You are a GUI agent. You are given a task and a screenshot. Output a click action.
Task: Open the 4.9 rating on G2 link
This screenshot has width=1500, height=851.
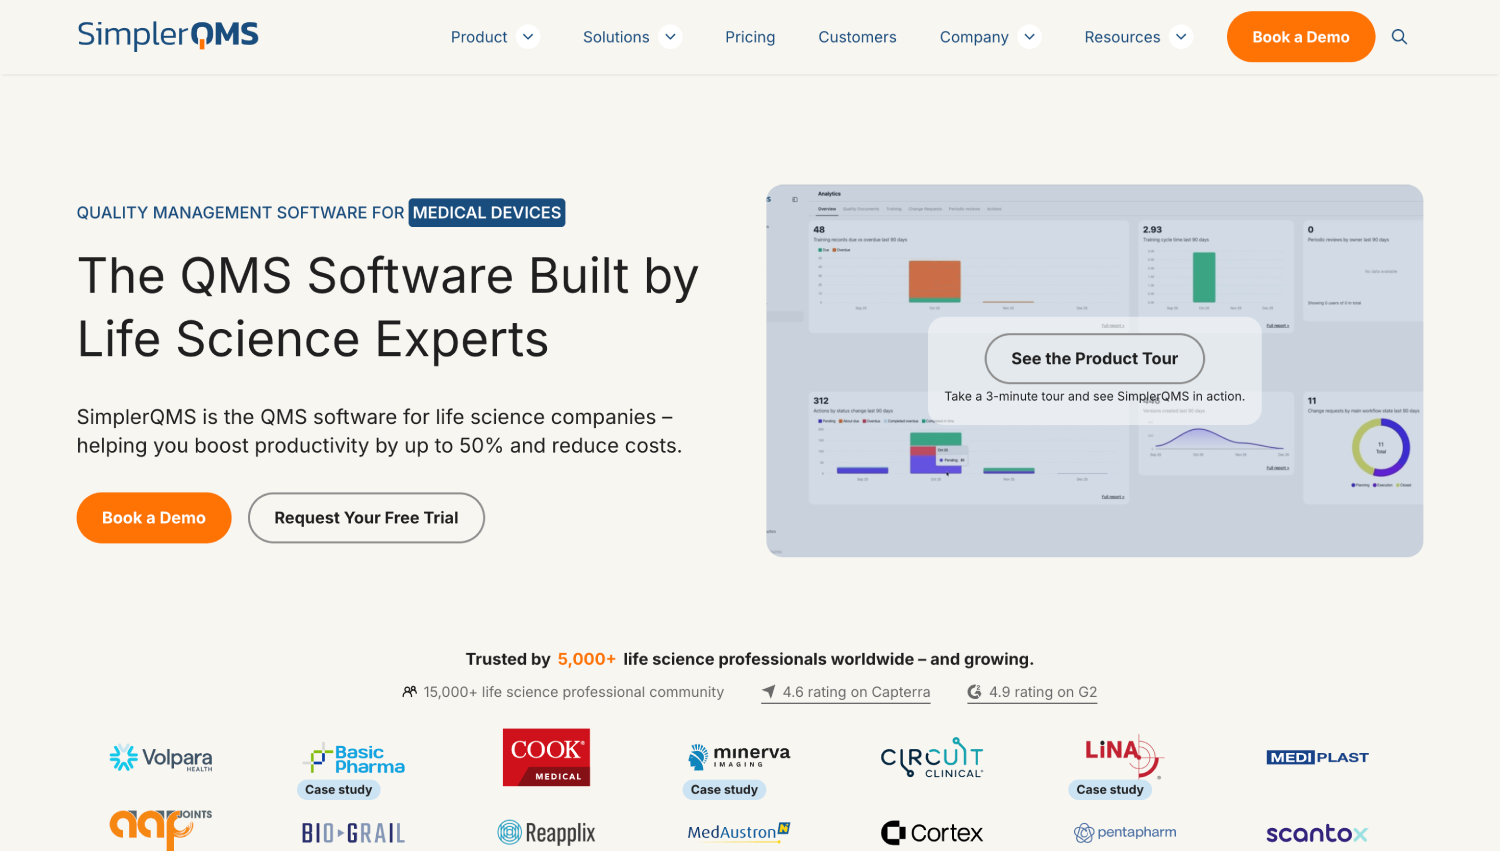(x=1032, y=692)
